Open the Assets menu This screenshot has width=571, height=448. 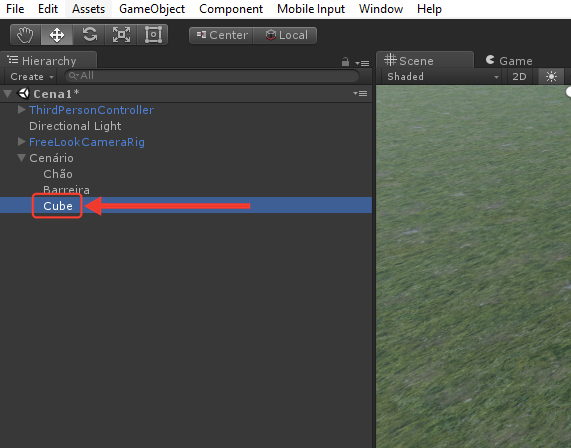pos(88,9)
